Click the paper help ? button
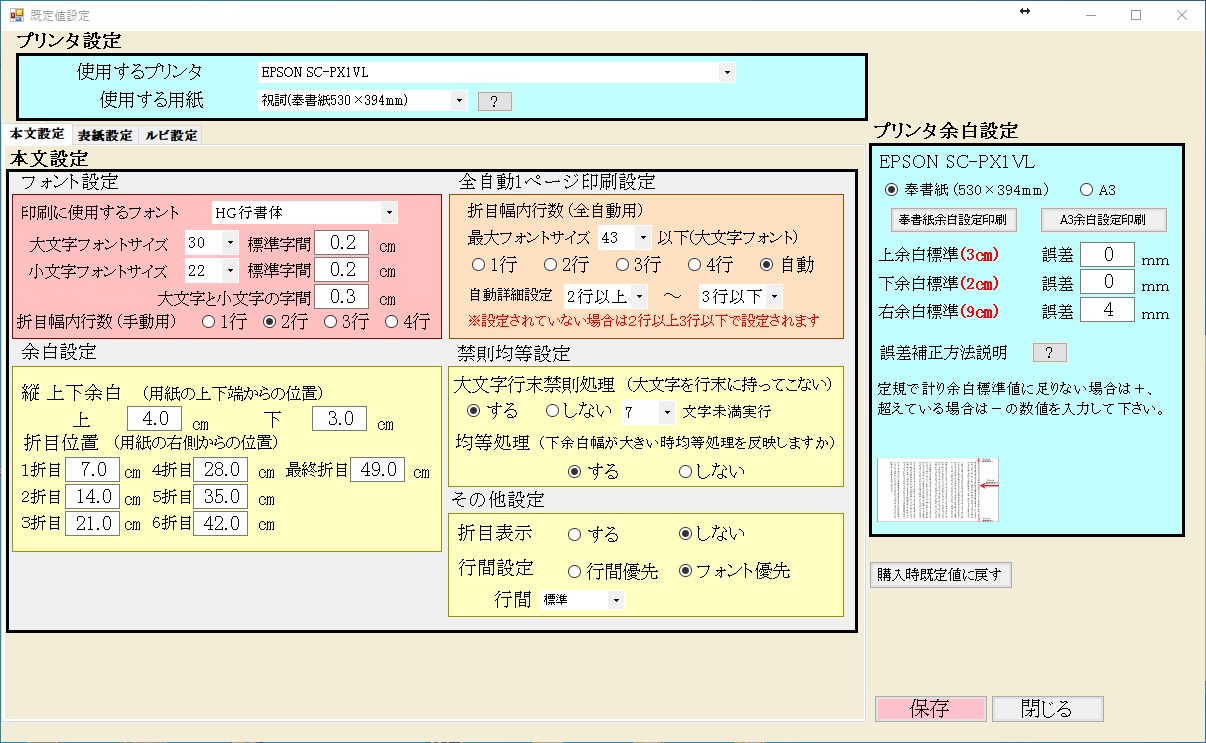Screen dimensions: 1206x743 click(495, 101)
